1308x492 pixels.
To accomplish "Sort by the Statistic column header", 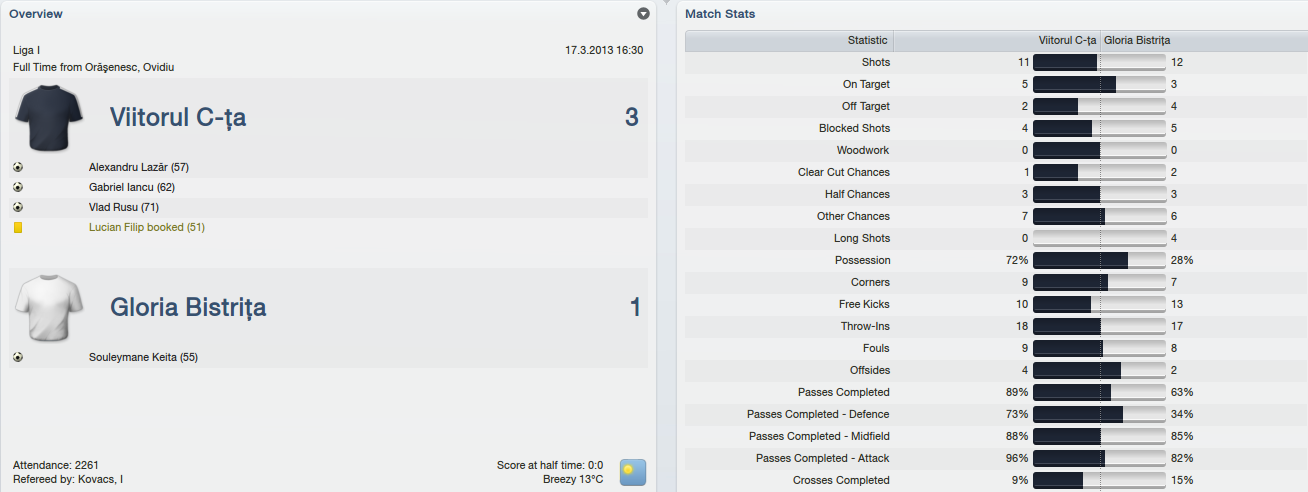I will (789, 41).
